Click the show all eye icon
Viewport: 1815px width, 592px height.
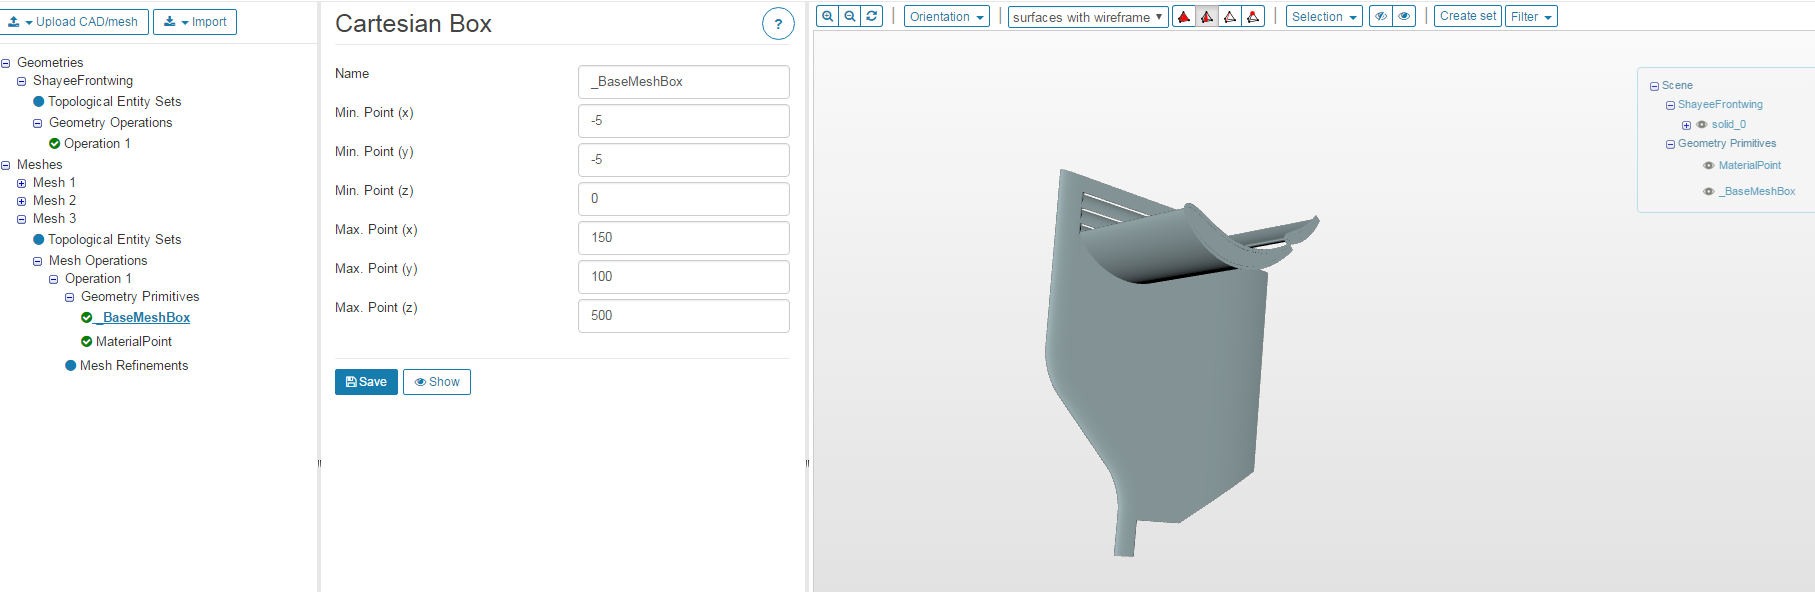1404,16
